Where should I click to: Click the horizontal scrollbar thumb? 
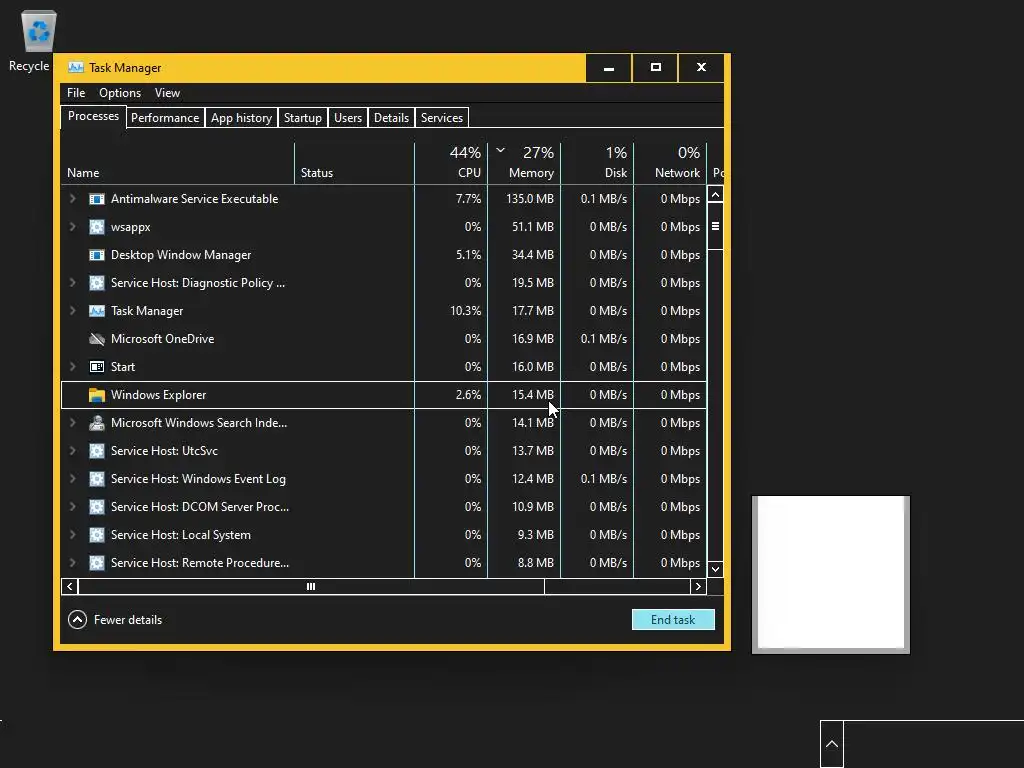[x=311, y=586]
